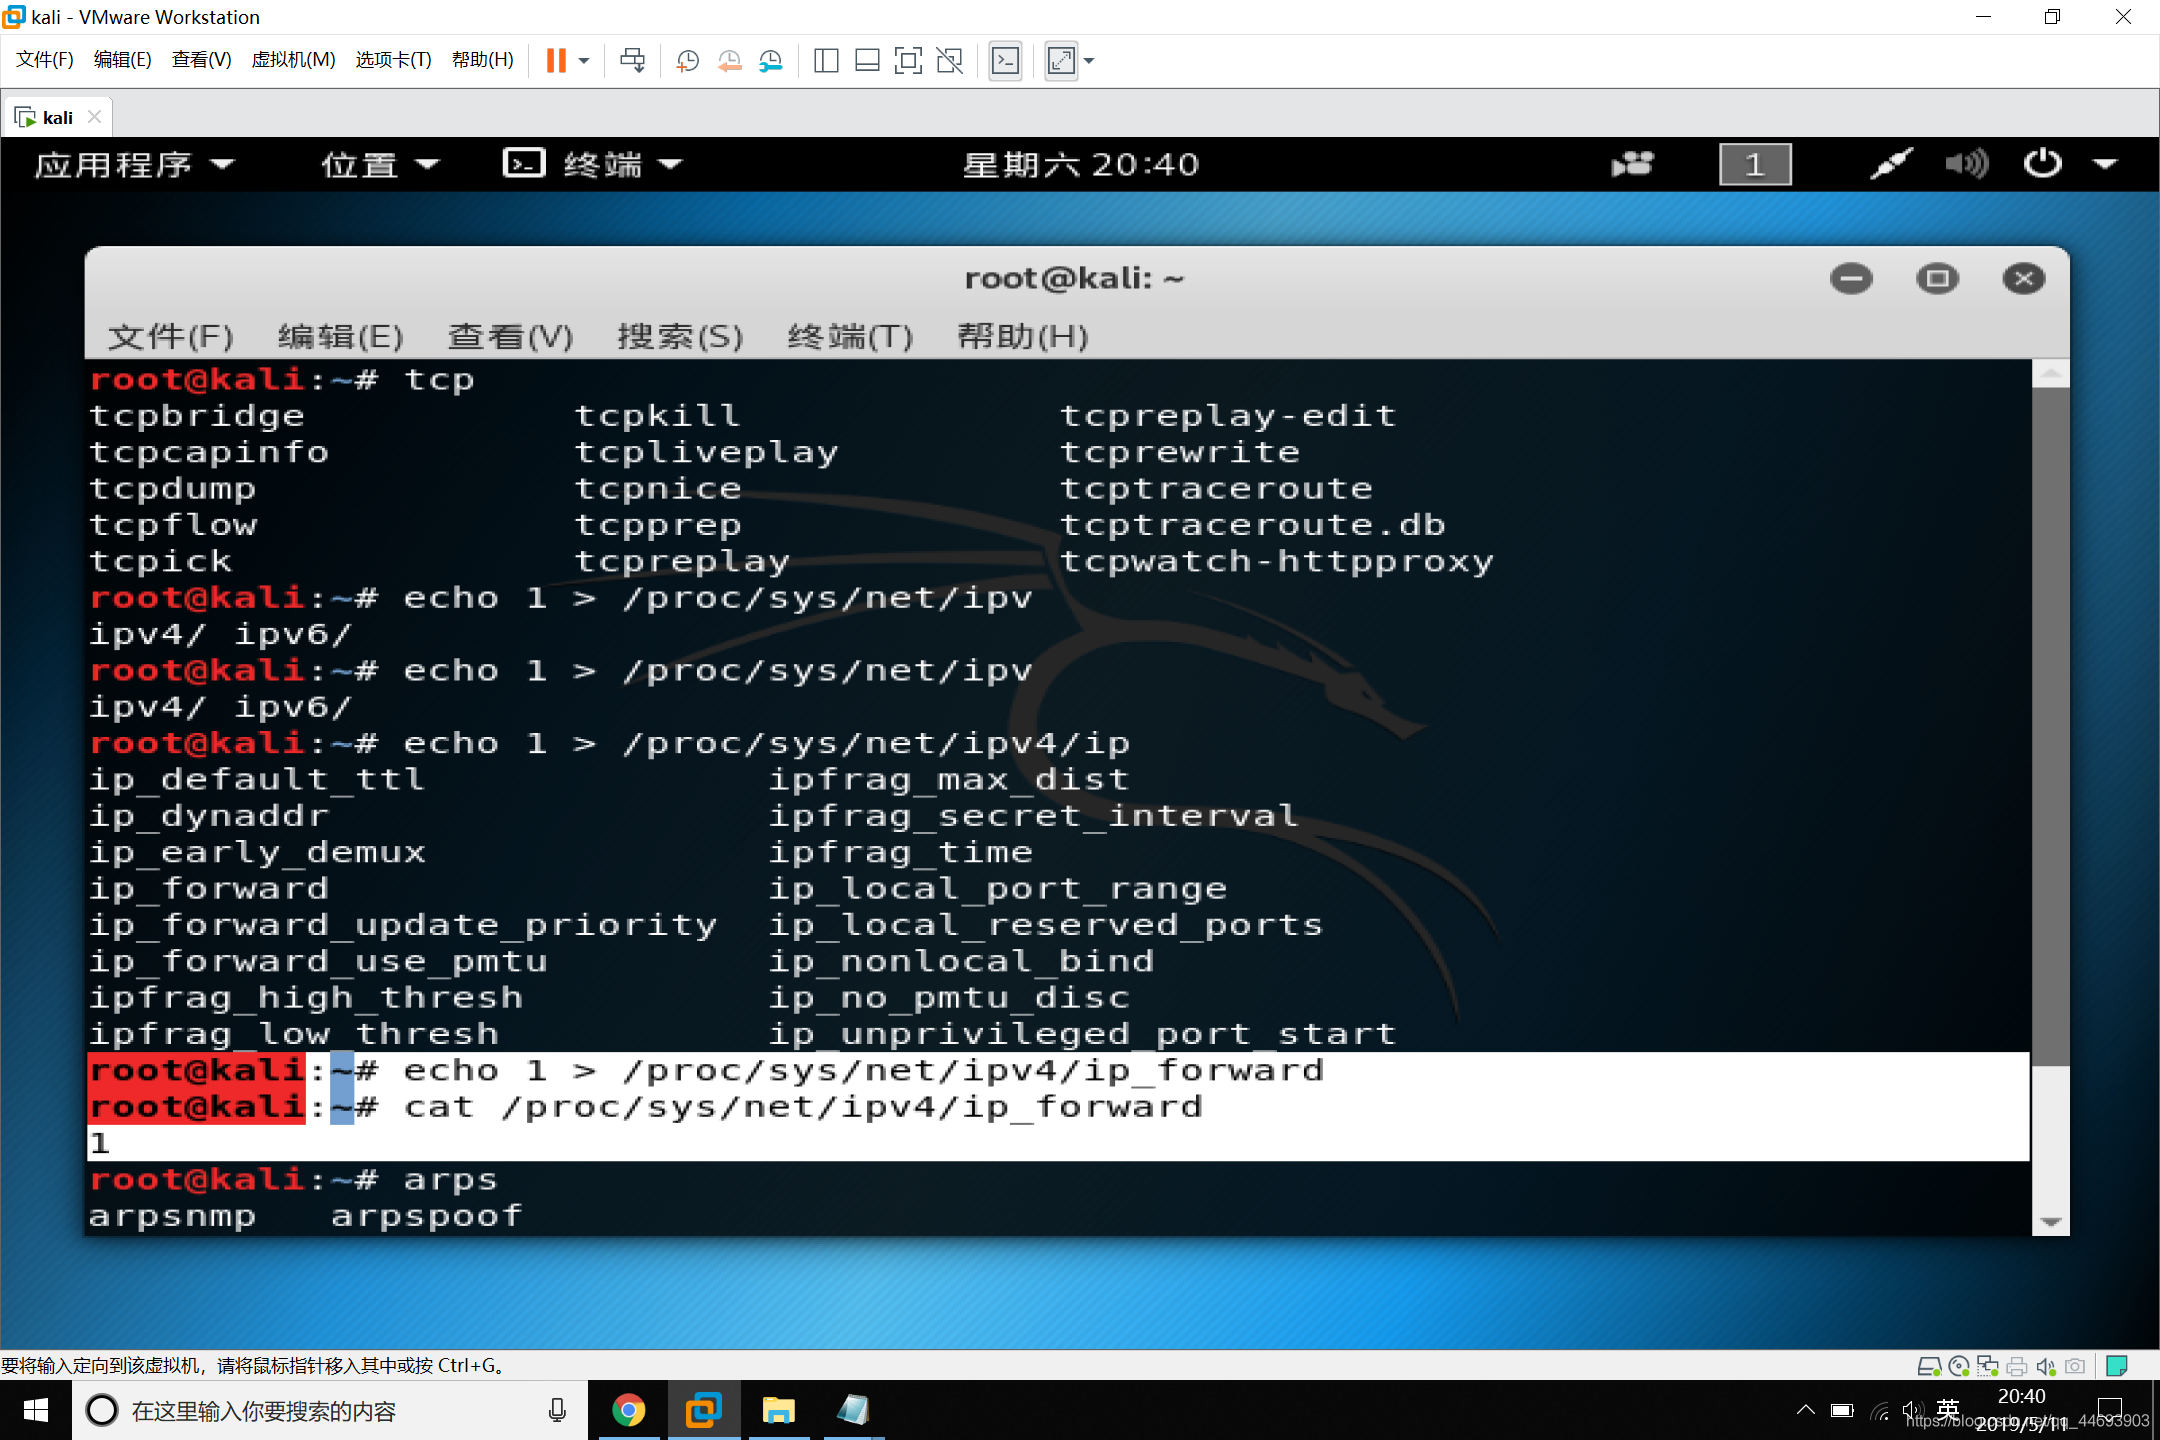The height and width of the screenshot is (1440, 2160).
Task: Click Kali power icon
Action: 2042,164
